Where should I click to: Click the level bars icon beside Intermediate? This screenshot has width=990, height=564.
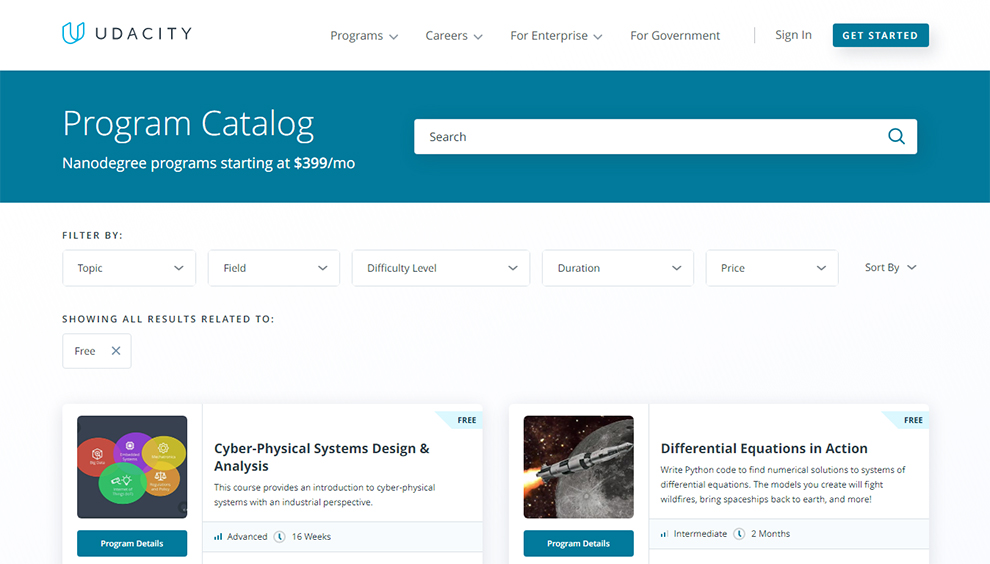click(664, 534)
